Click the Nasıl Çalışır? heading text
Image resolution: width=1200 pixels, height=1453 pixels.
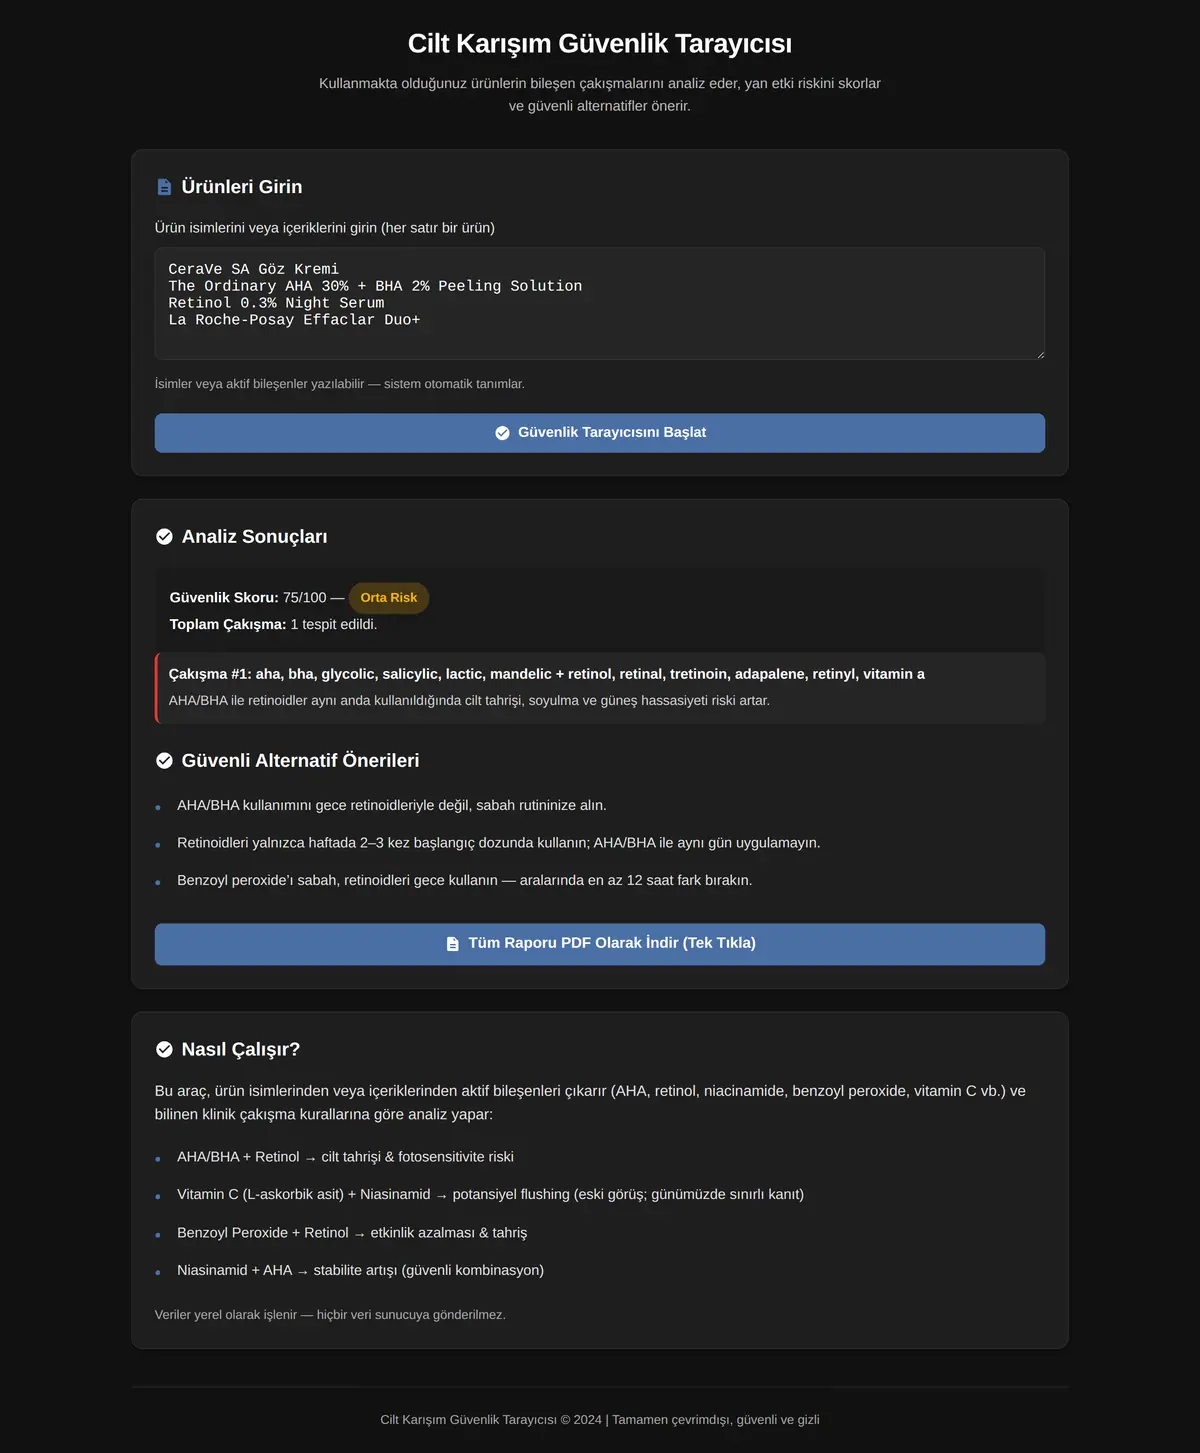click(x=241, y=1049)
